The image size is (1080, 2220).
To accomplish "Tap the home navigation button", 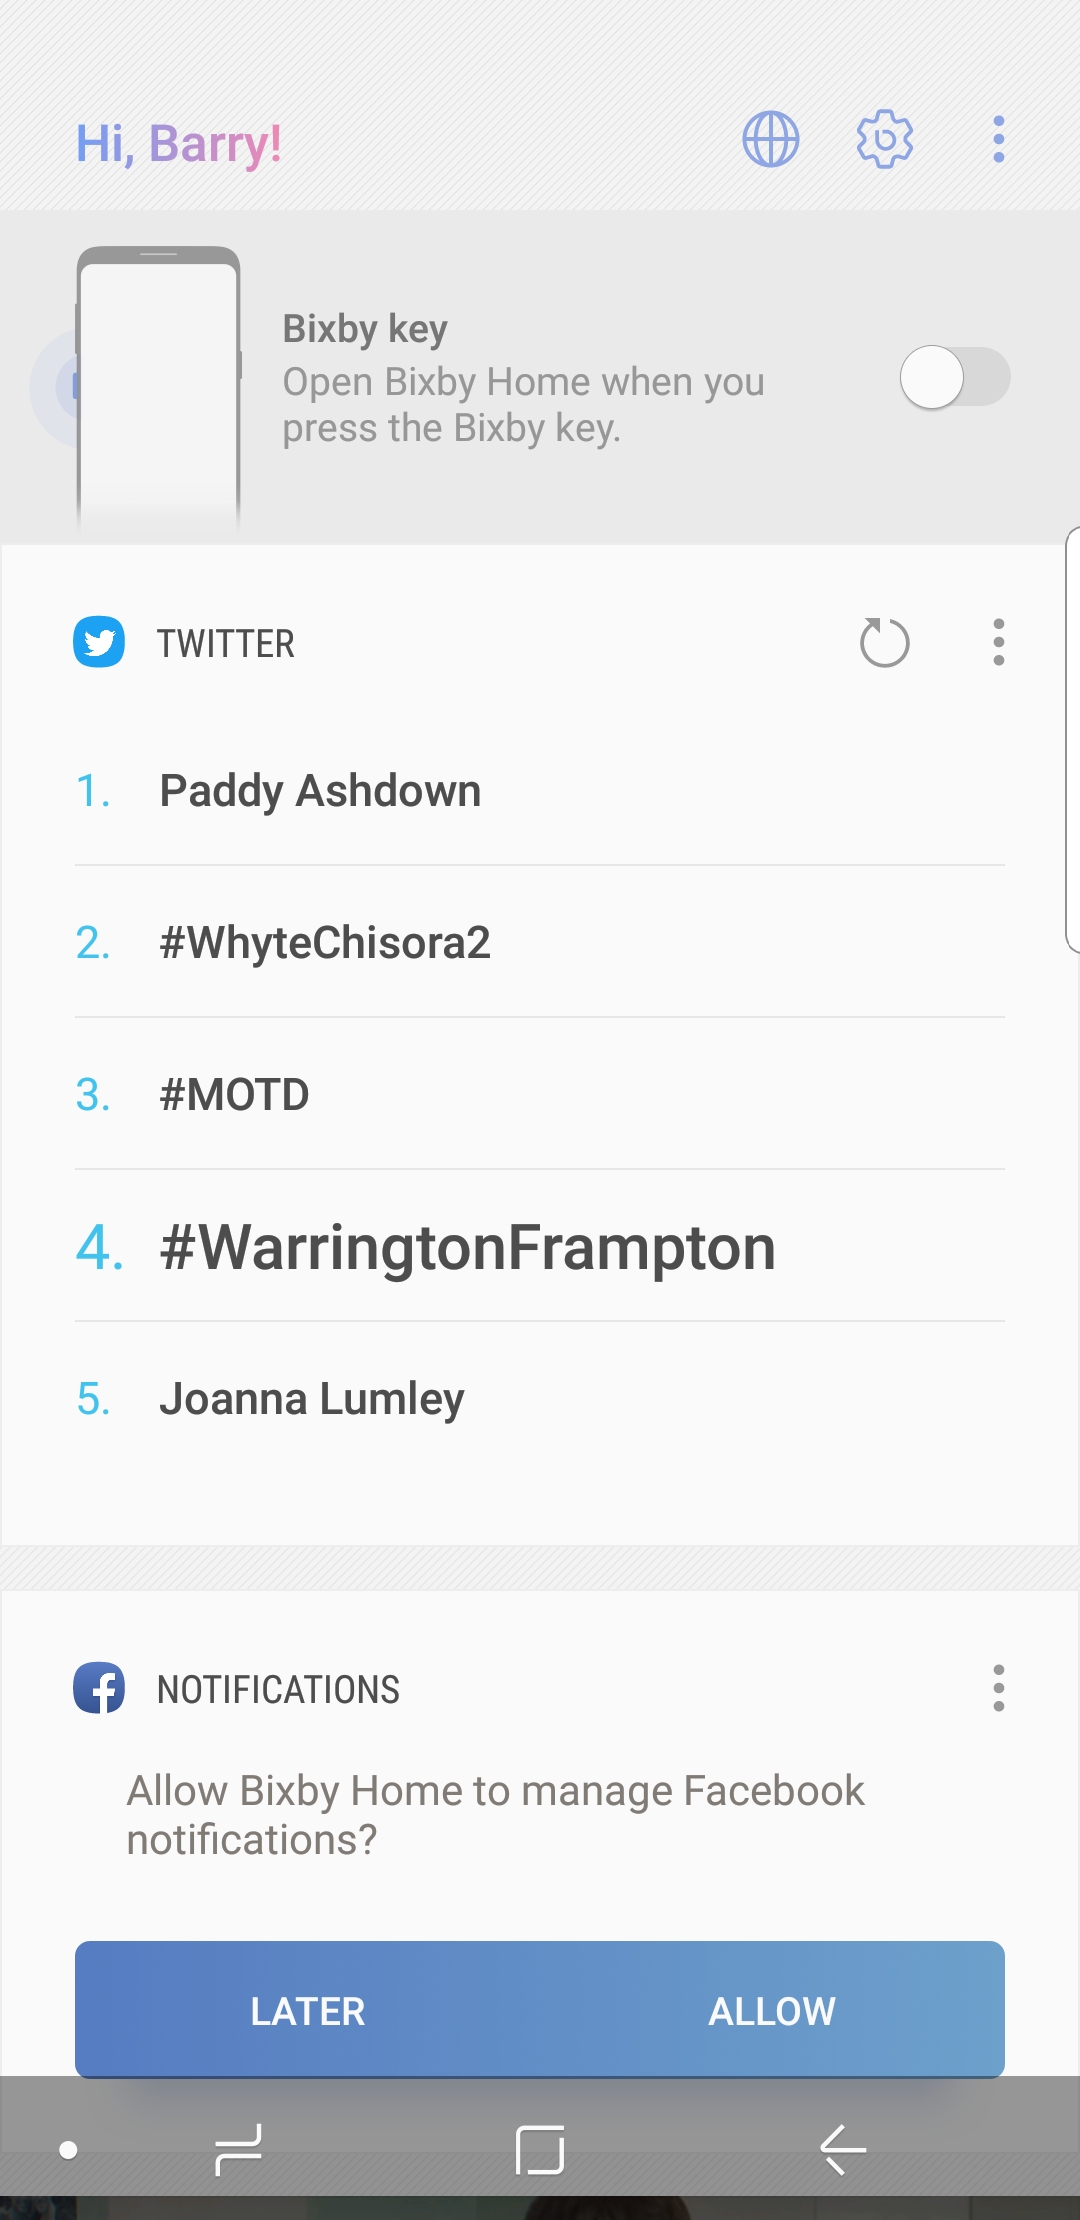I will 540,2149.
